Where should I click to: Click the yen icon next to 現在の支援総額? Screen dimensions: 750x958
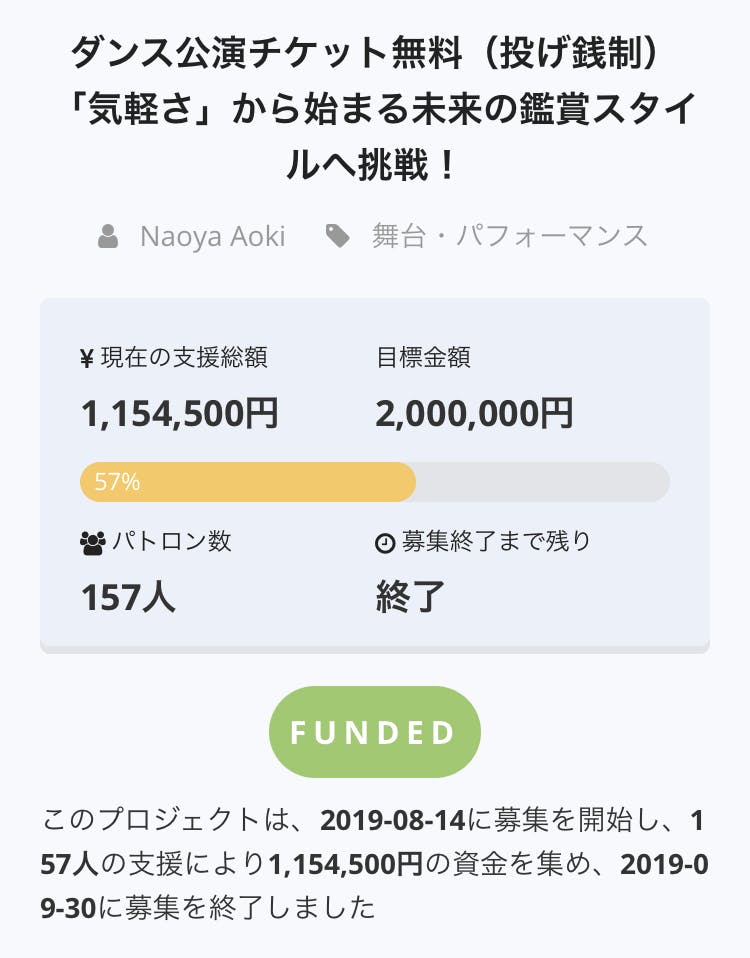[x=87, y=359]
